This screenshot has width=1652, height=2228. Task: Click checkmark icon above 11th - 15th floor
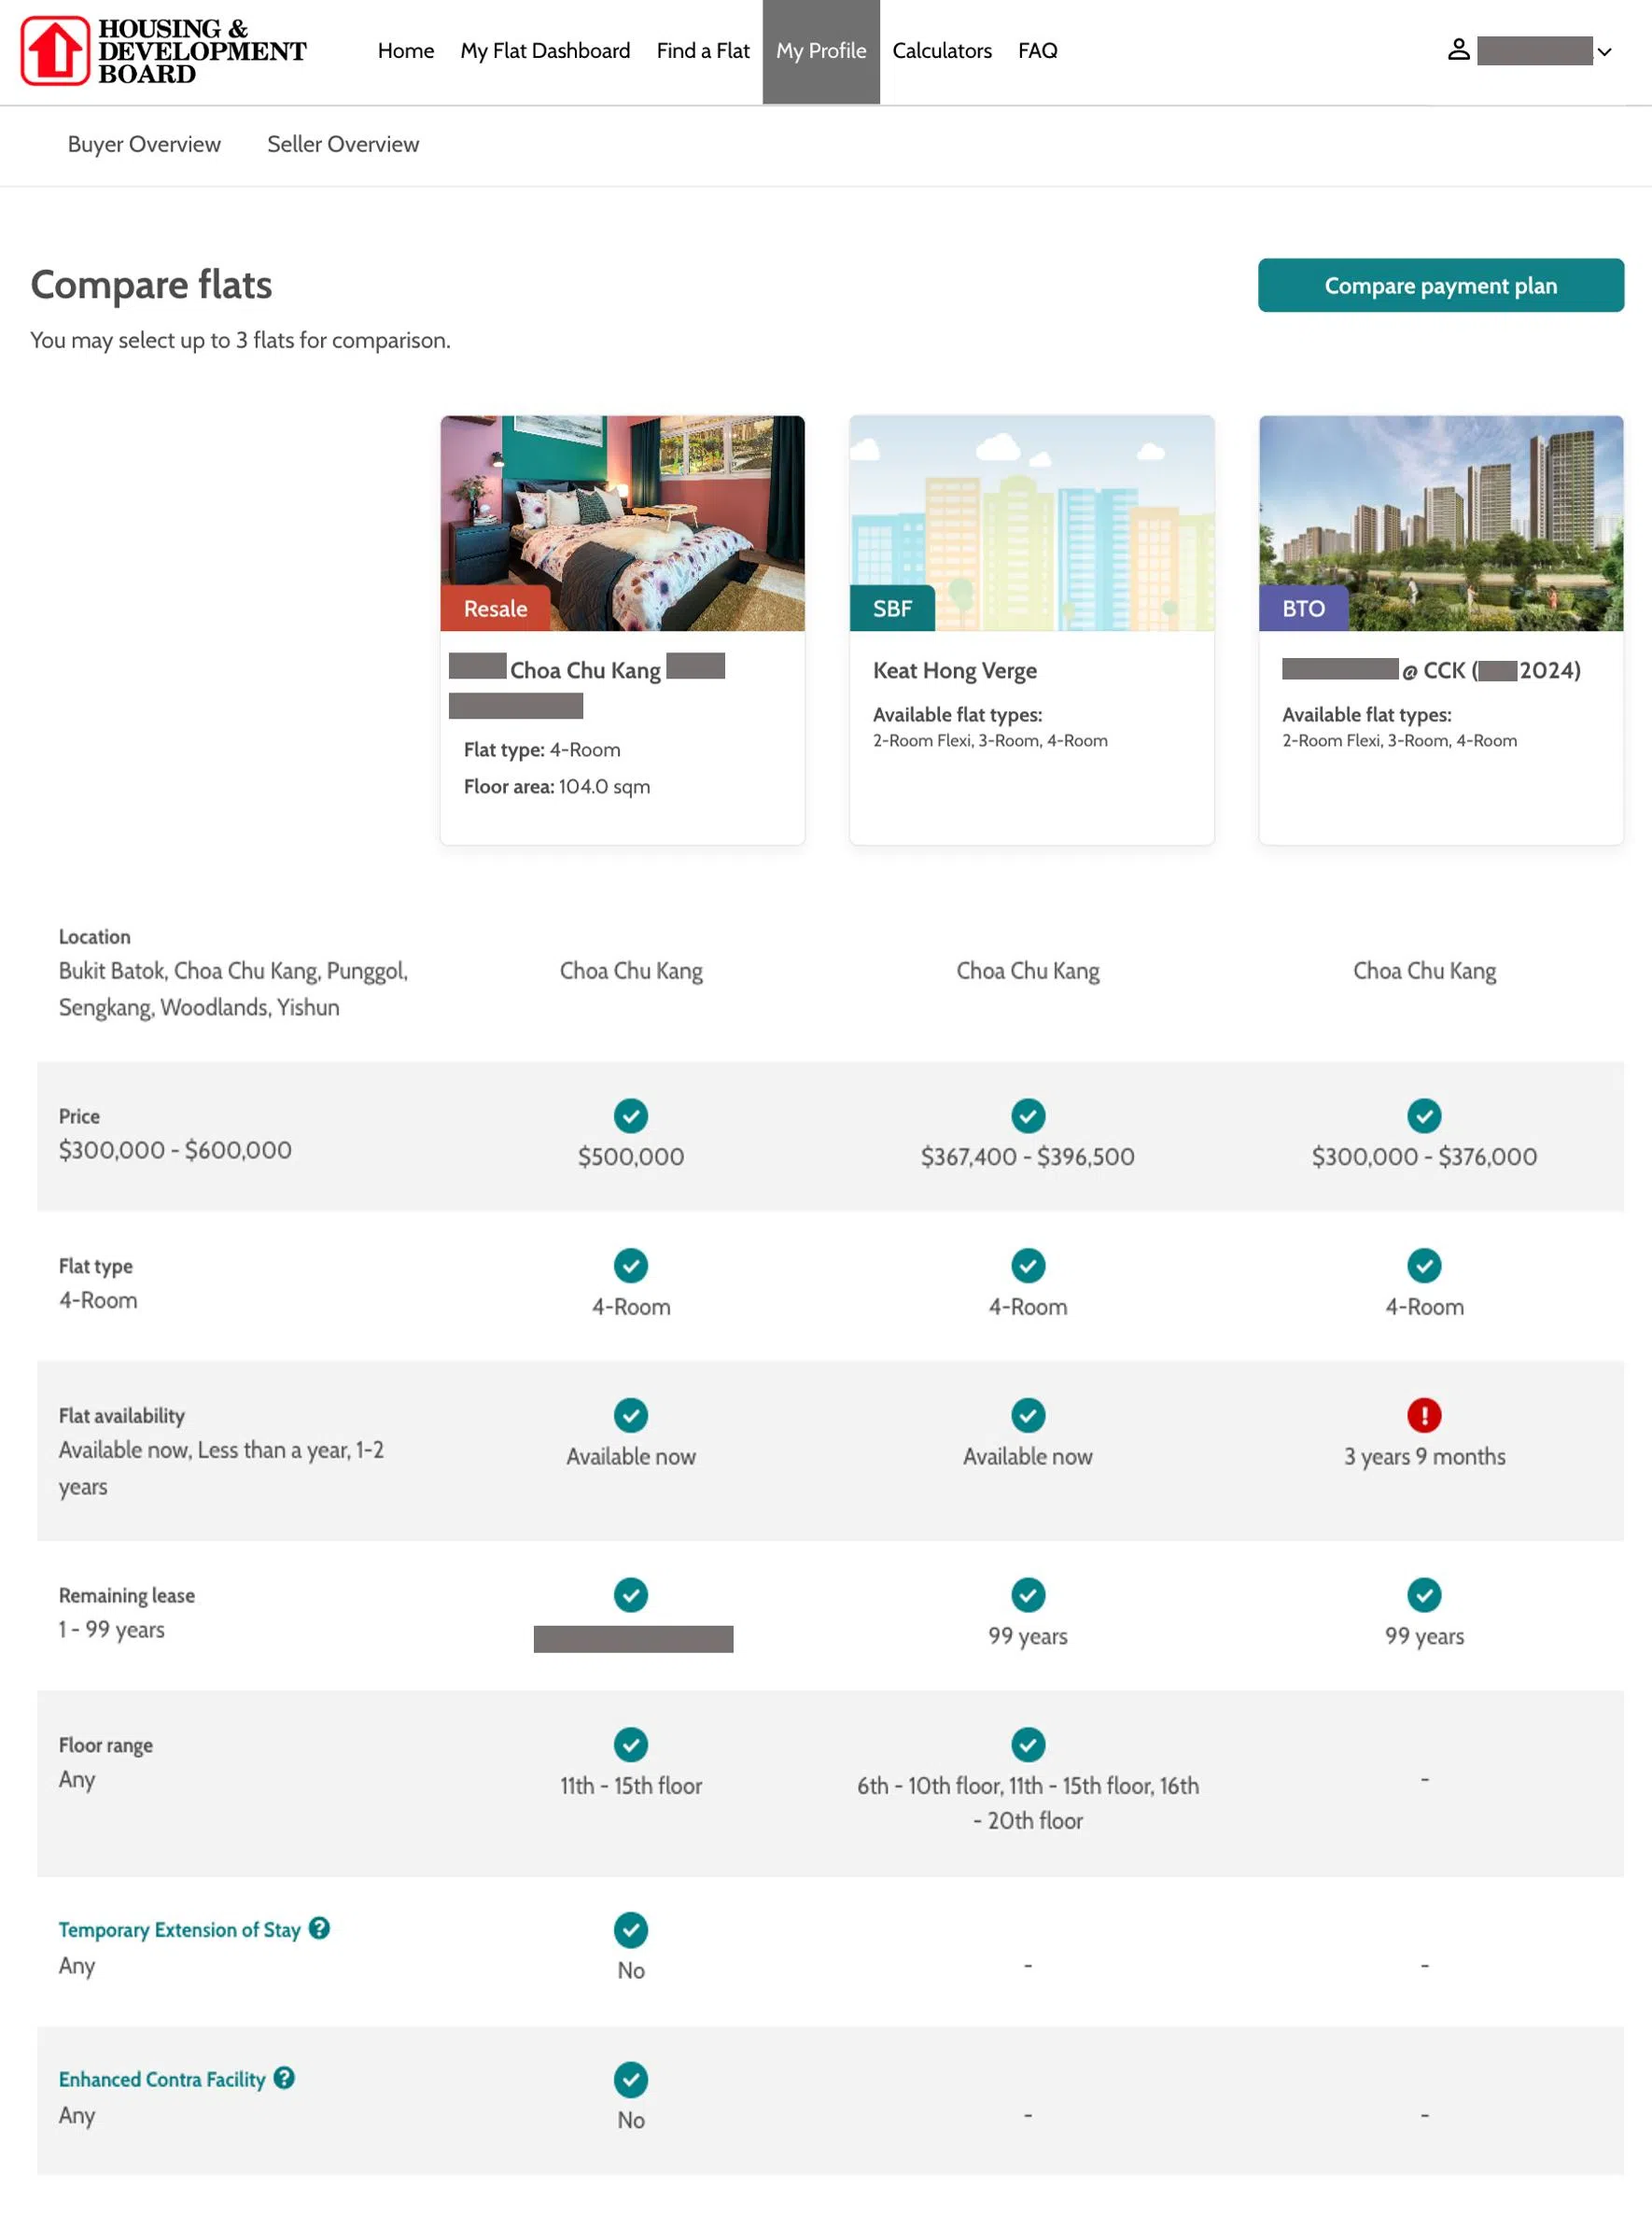[630, 1744]
